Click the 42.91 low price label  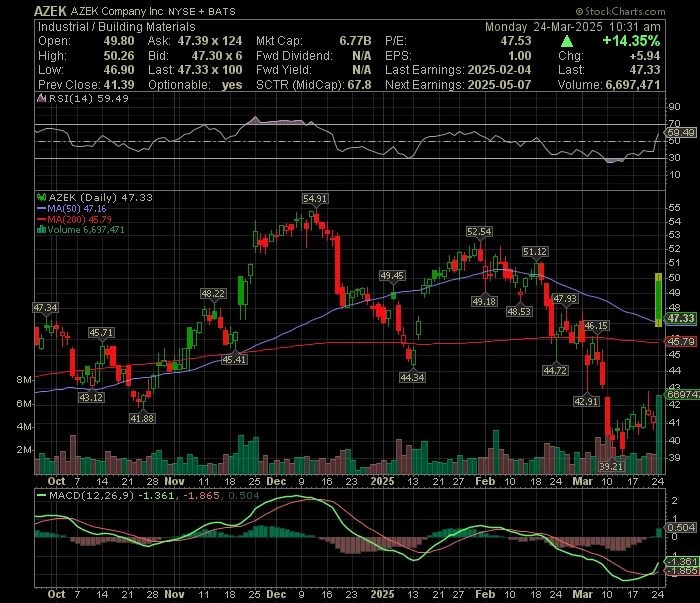(x=586, y=402)
